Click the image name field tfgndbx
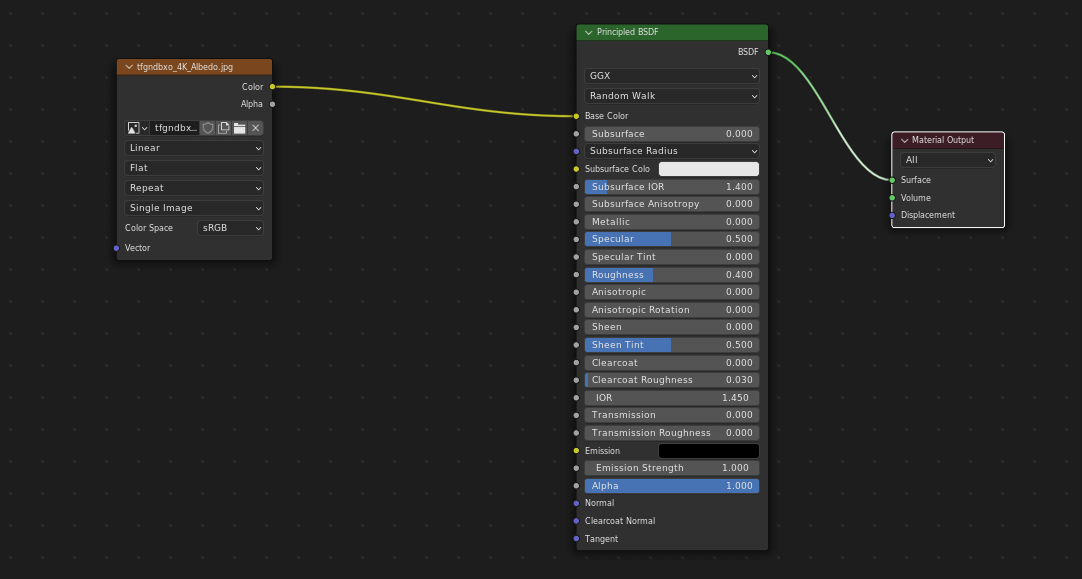 175,128
